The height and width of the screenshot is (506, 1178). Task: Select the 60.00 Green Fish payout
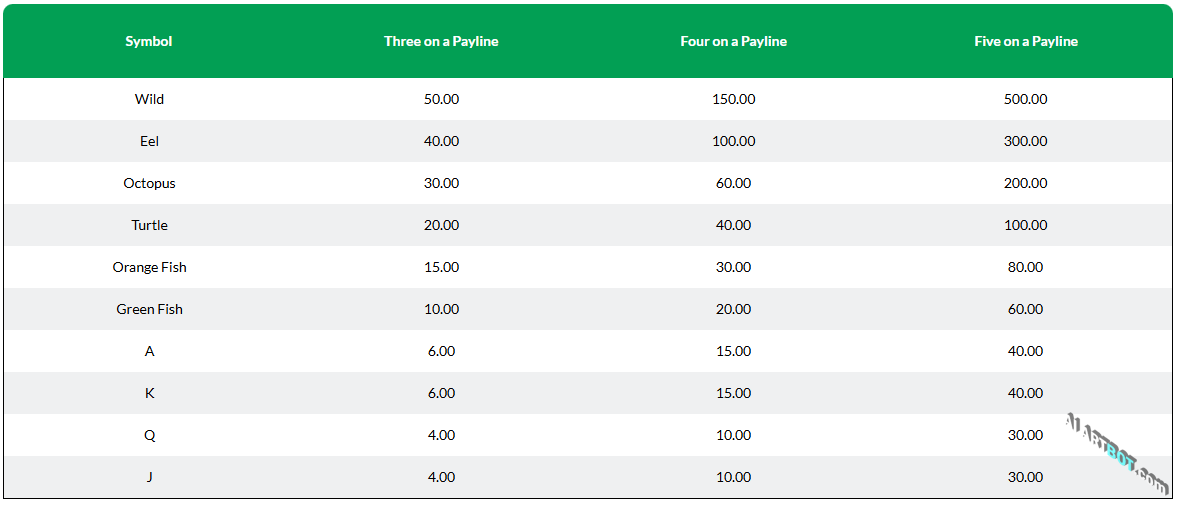coord(1025,309)
